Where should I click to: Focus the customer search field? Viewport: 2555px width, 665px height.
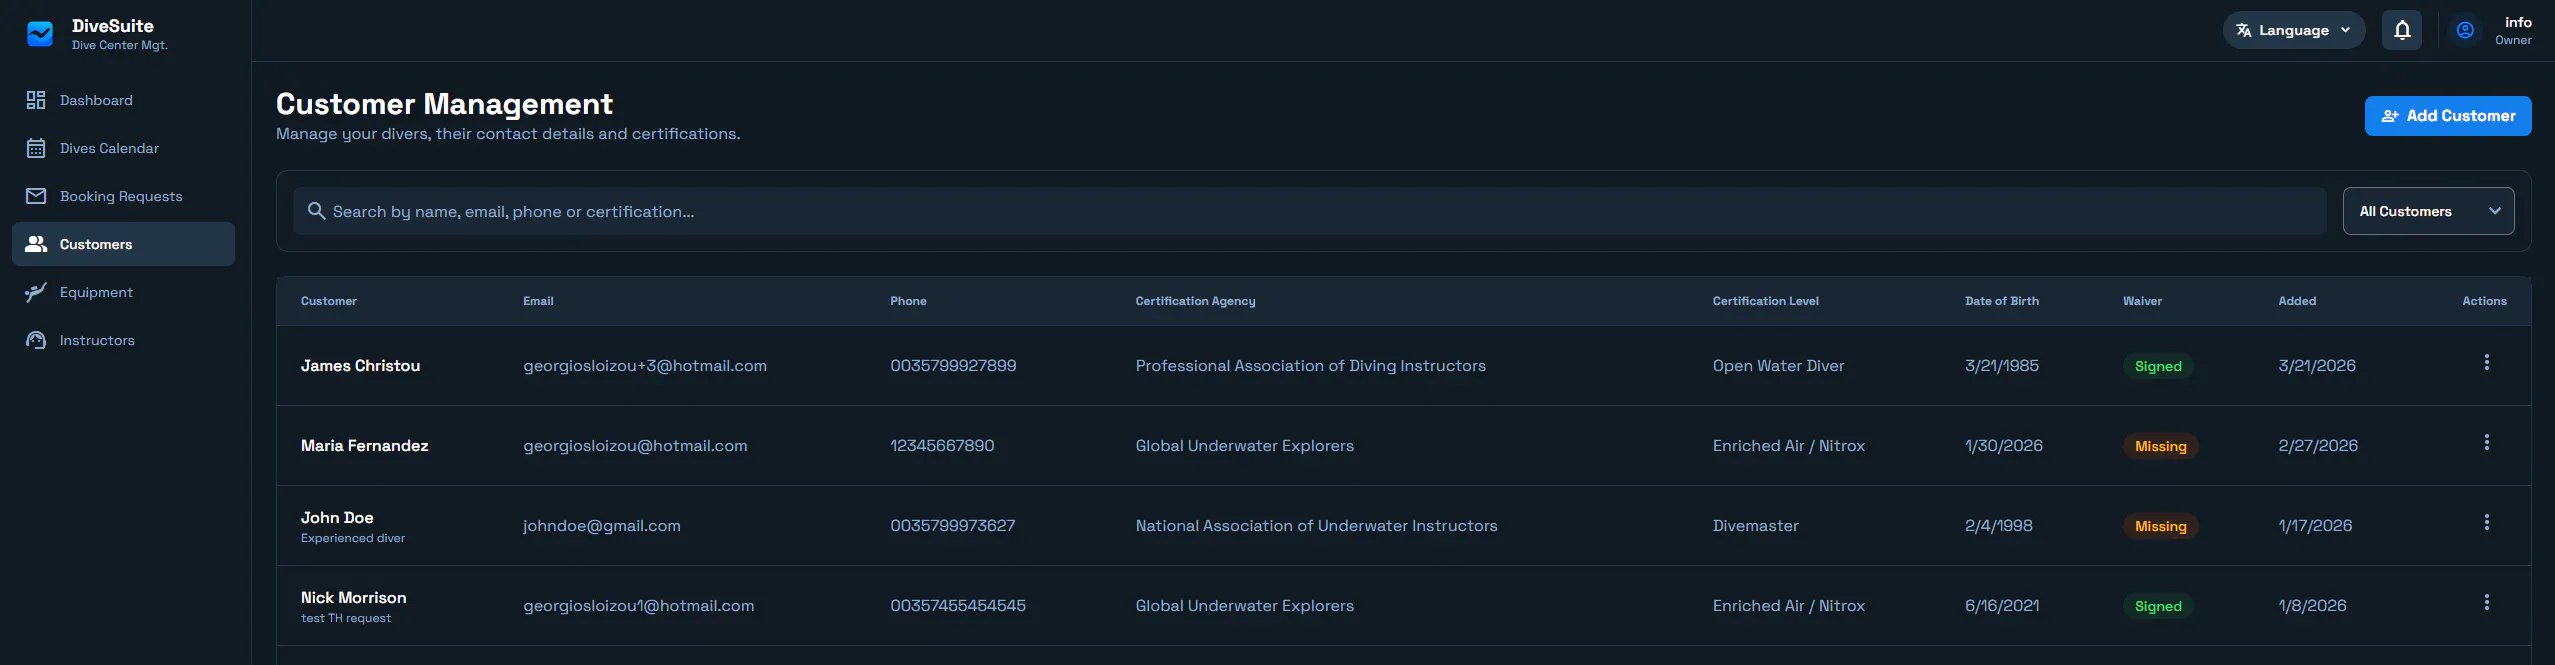tap(1310, 211)
